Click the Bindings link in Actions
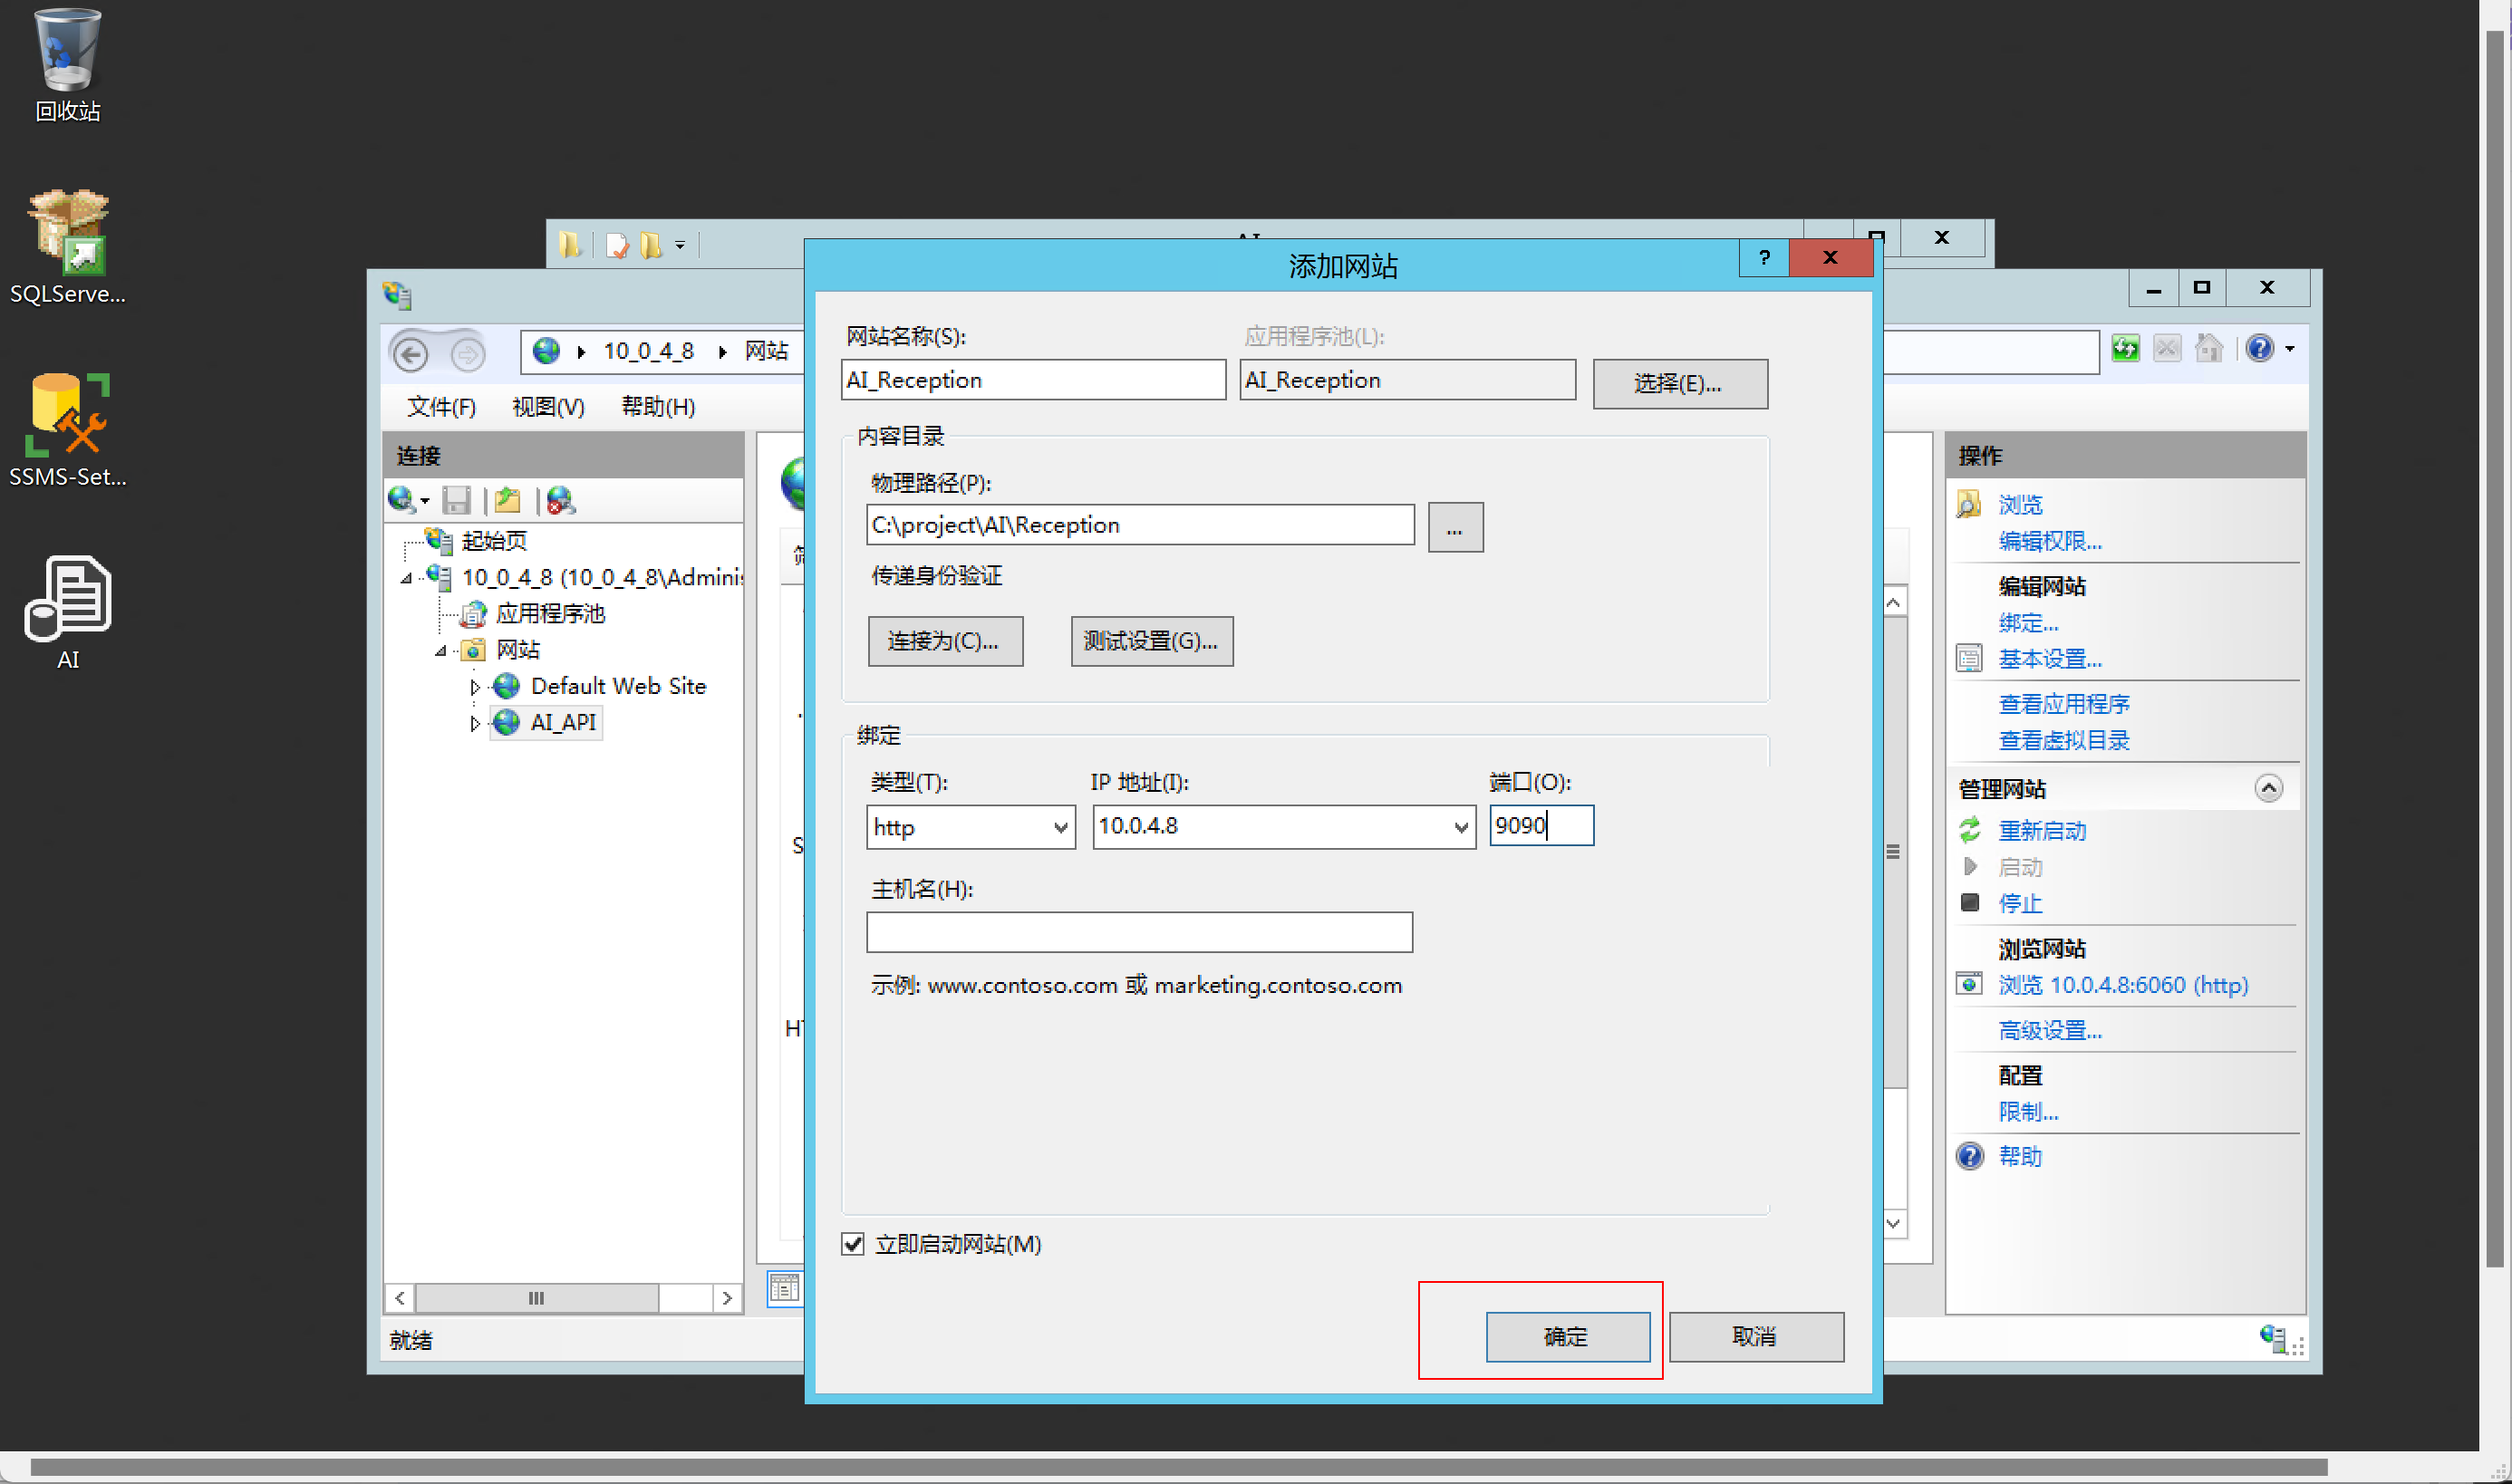This screenshot has width=2512, height=1484. [x=2028, y=622]
